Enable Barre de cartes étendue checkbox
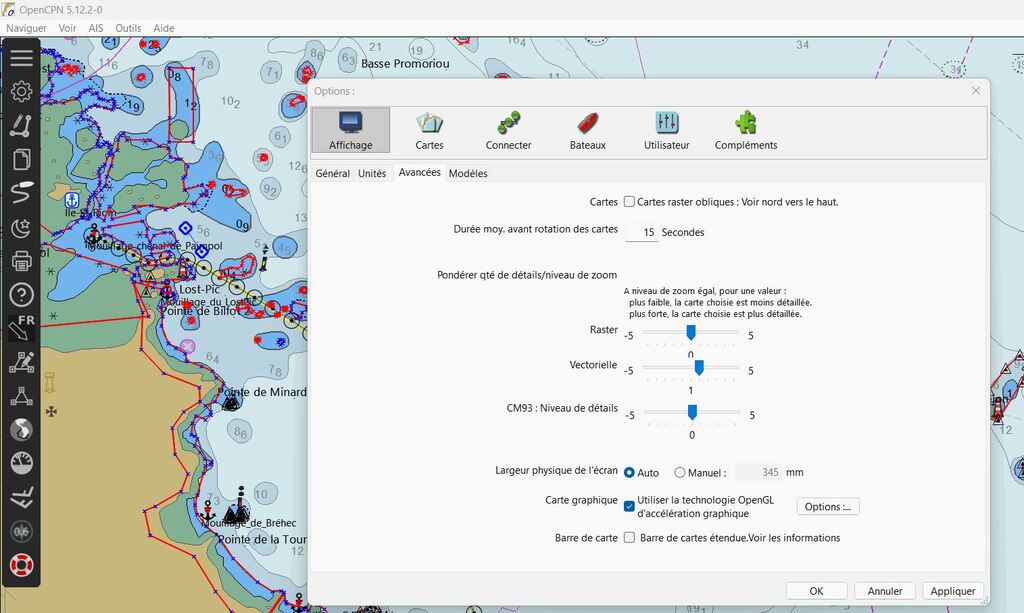Image resolution: width=1024 pixels, height=613 pixels. pos(629,538)
